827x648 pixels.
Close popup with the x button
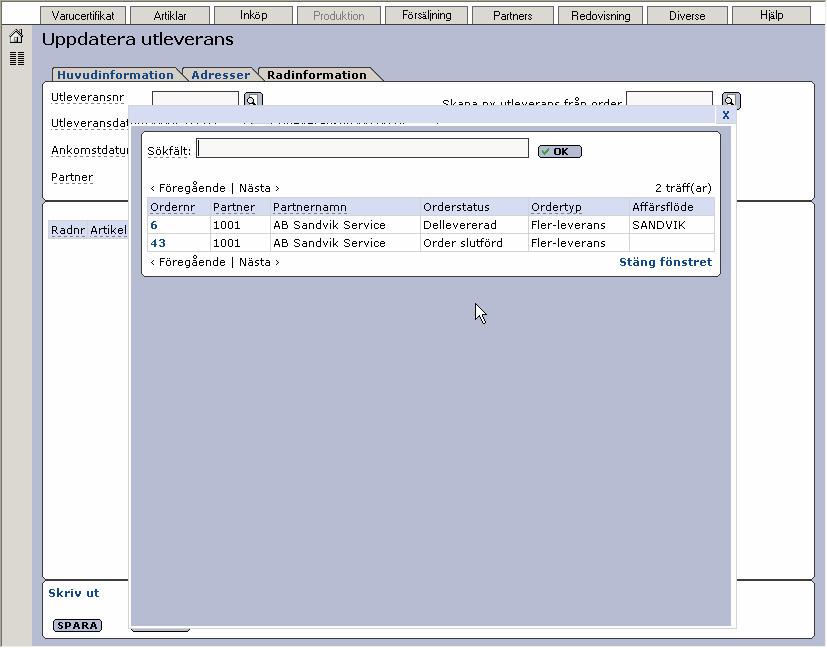(726, 115)
